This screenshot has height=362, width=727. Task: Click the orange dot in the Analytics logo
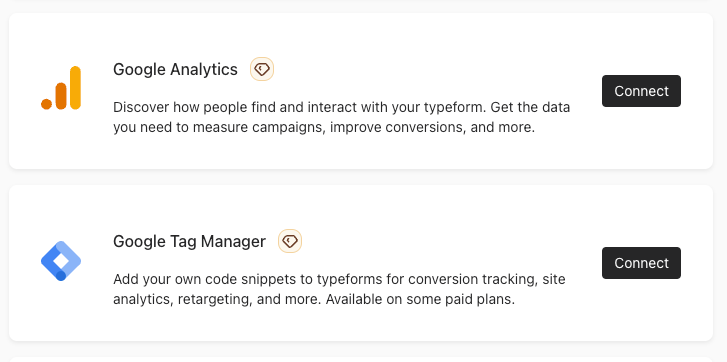click(x=46, y=104)
